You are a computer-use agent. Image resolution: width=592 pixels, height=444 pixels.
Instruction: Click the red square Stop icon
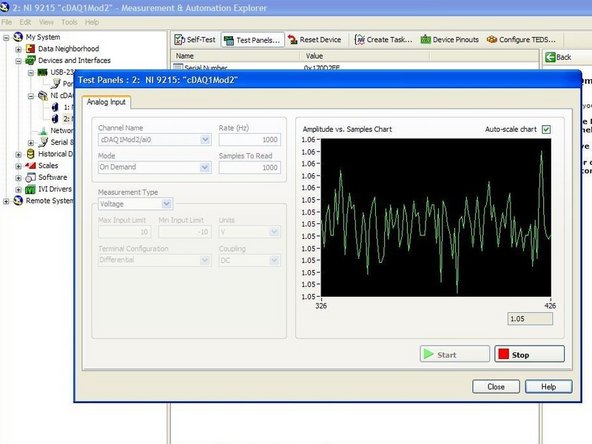coord(504,354)
